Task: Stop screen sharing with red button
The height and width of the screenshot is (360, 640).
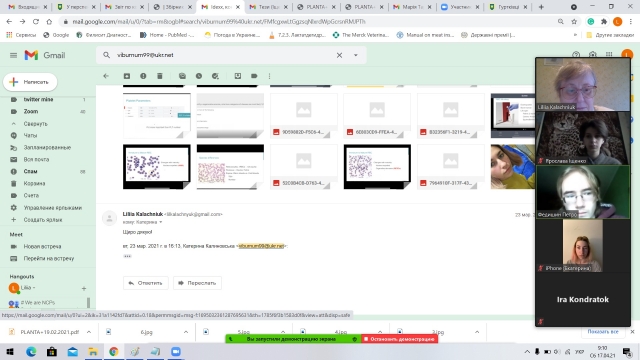Action: tap(400, 339)
